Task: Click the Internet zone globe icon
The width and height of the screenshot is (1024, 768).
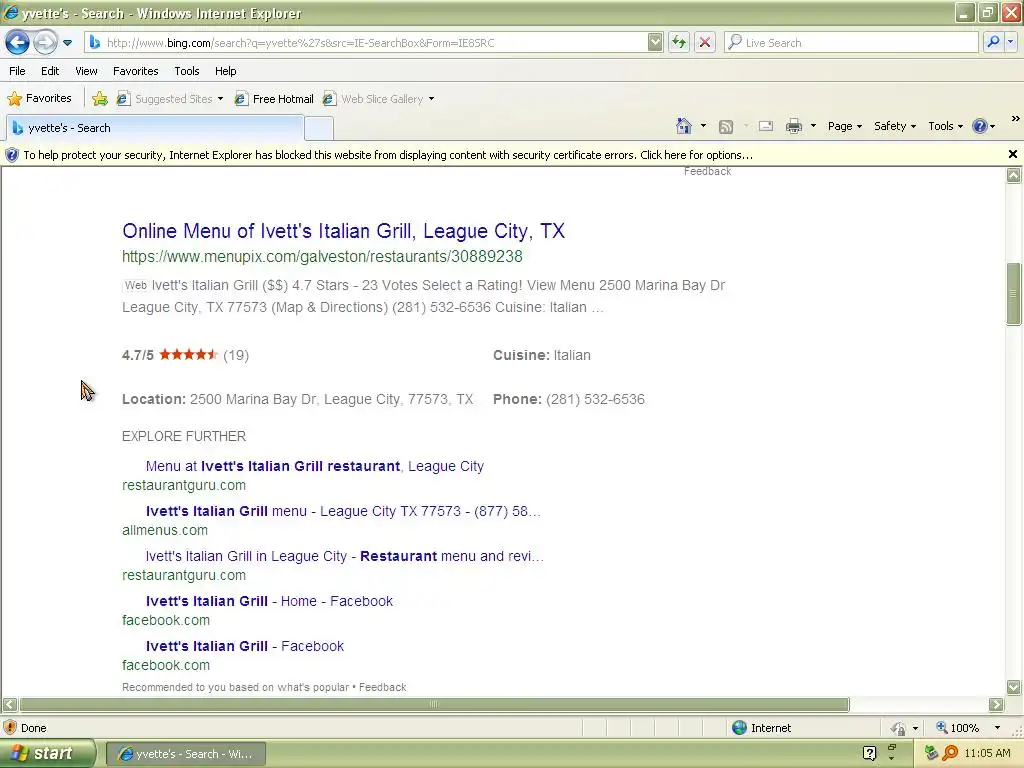Action: (739, 728)
